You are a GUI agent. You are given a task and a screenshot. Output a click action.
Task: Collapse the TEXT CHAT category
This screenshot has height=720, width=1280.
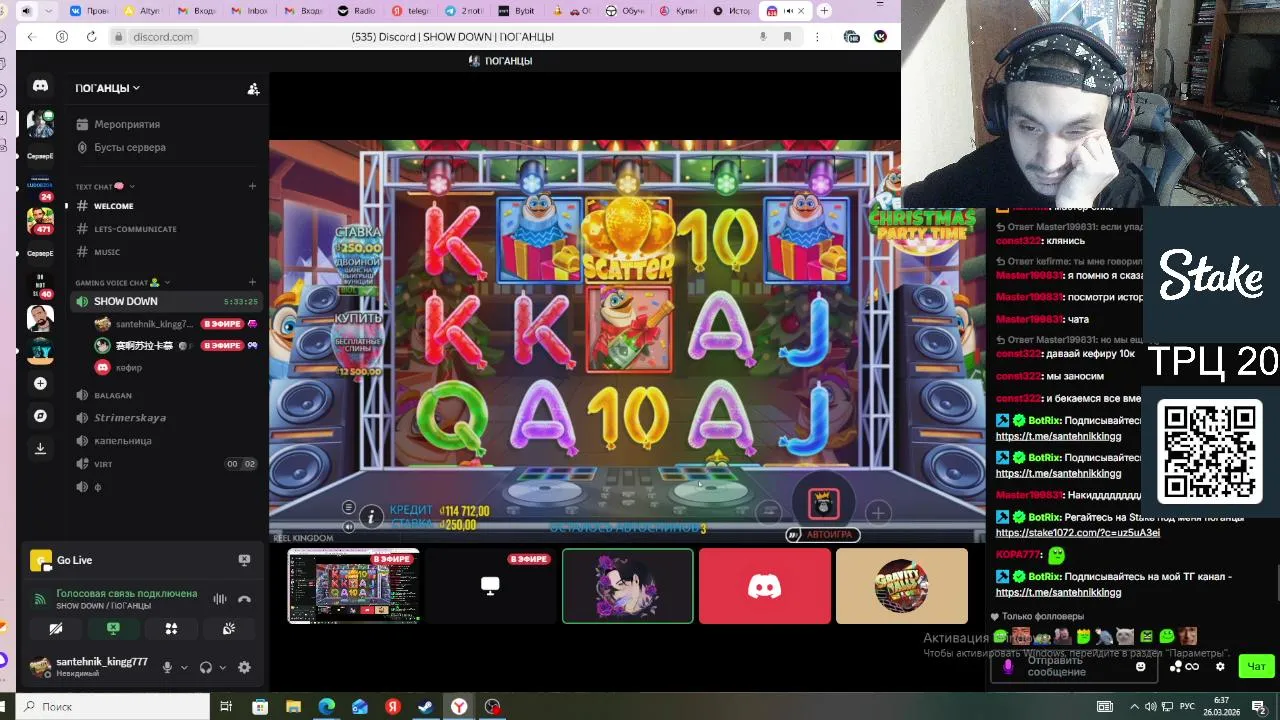(104, 186)
